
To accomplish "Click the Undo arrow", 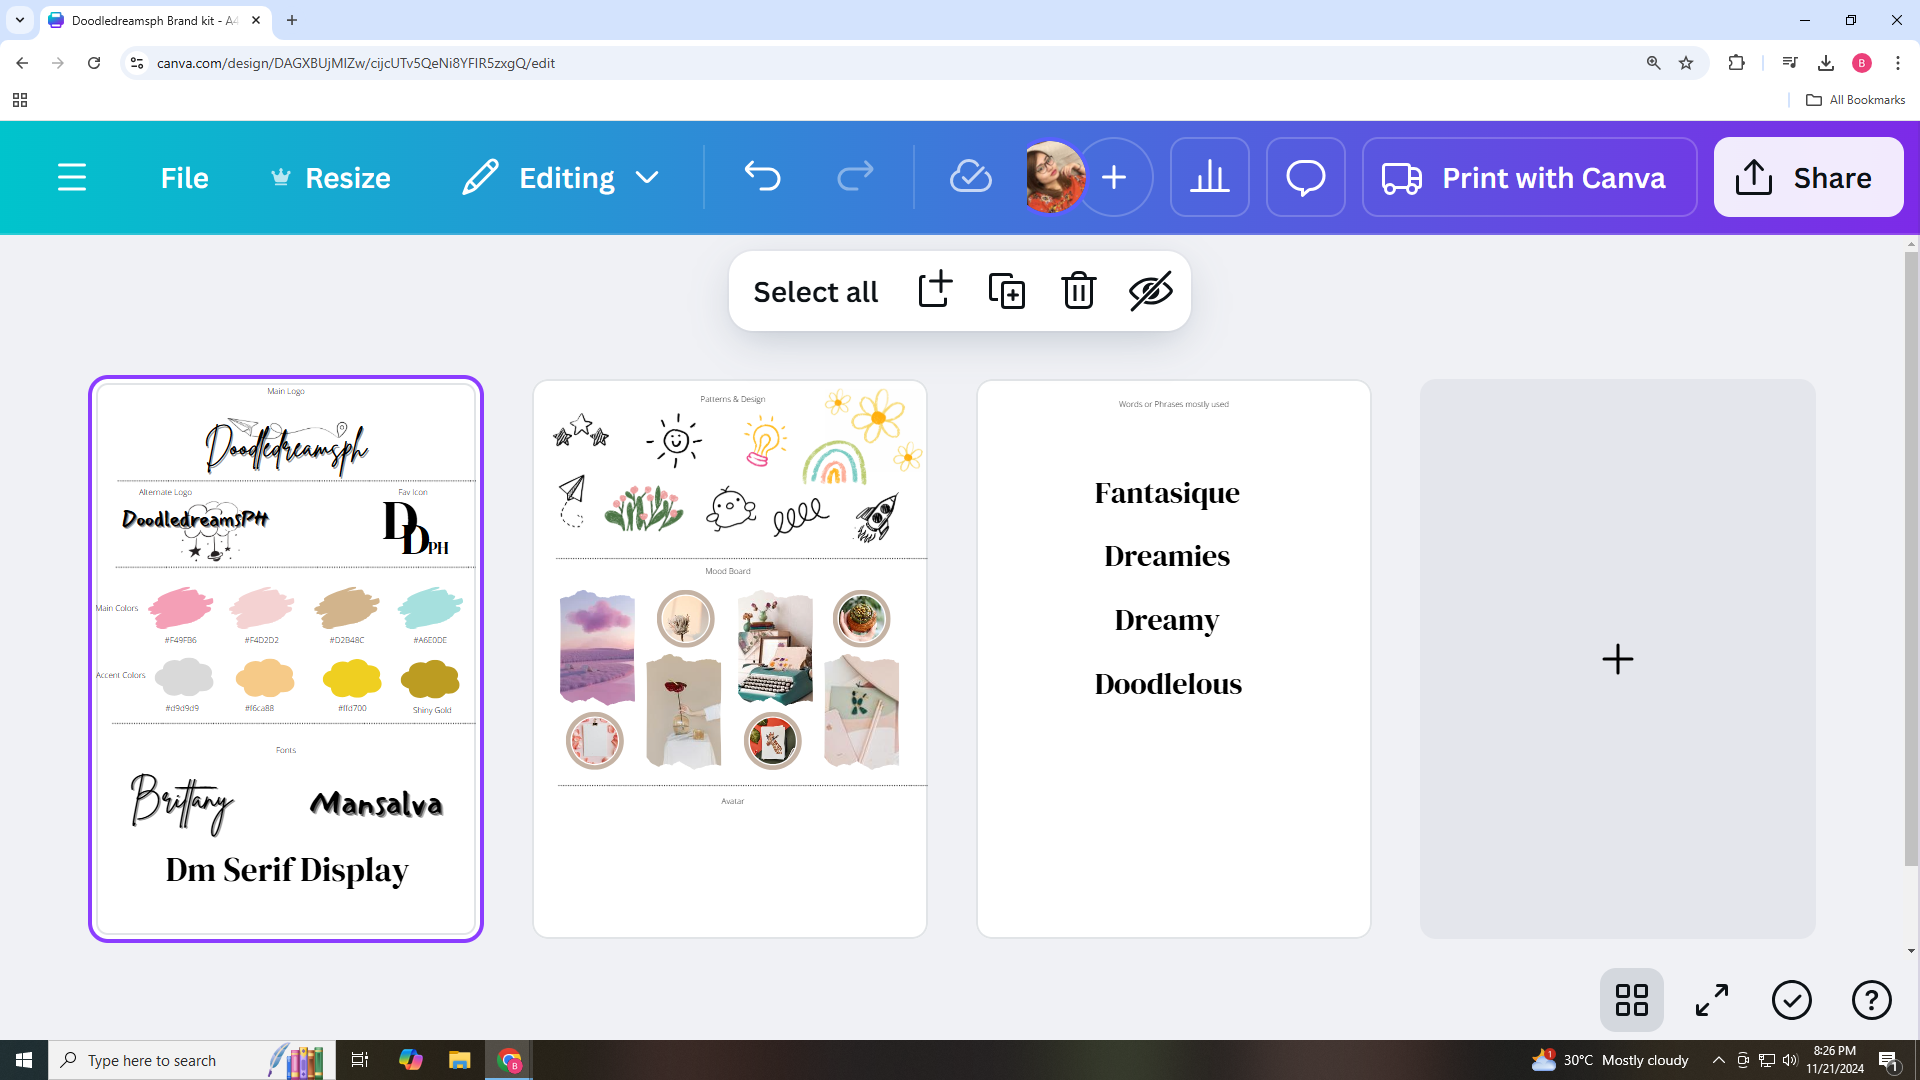I will pyautogui.click(x=762, y=177).
